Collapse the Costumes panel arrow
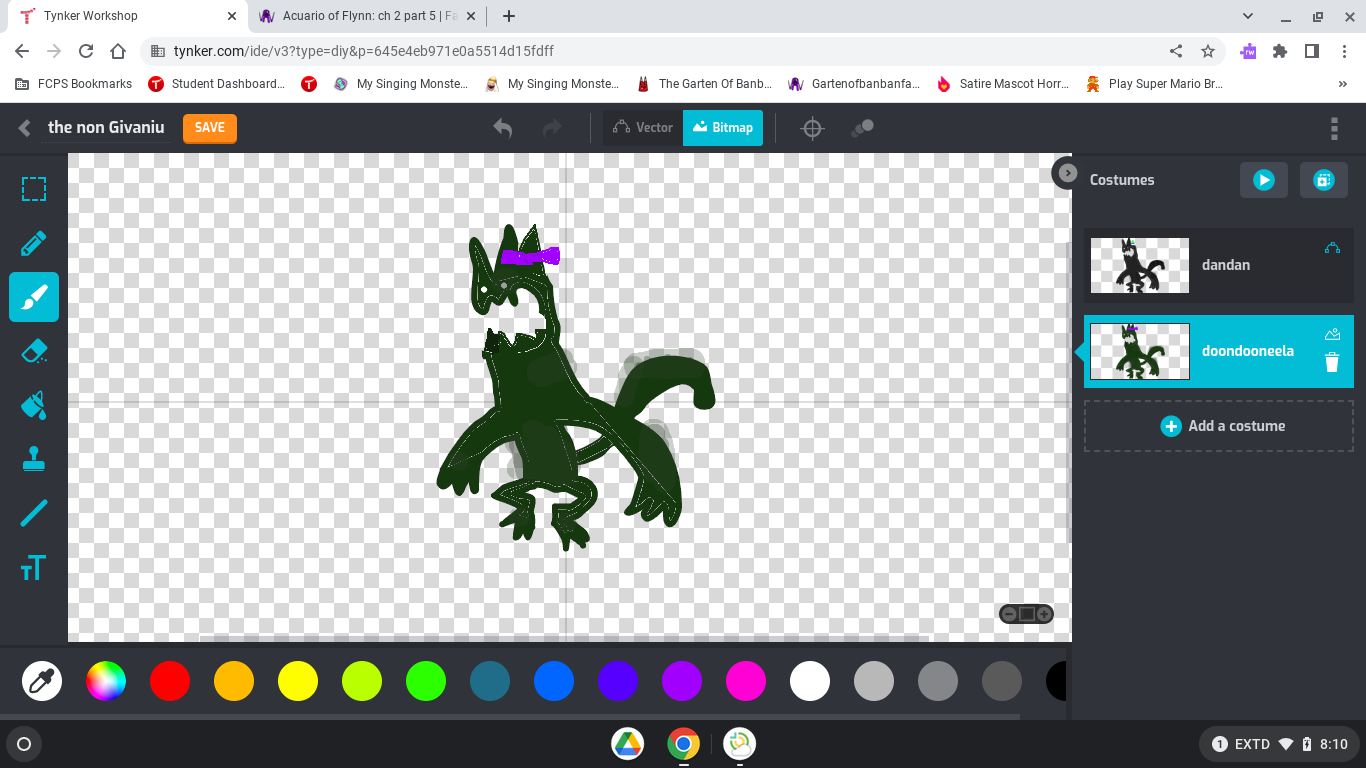The image size is (1366, 768). click(1067, 172)
